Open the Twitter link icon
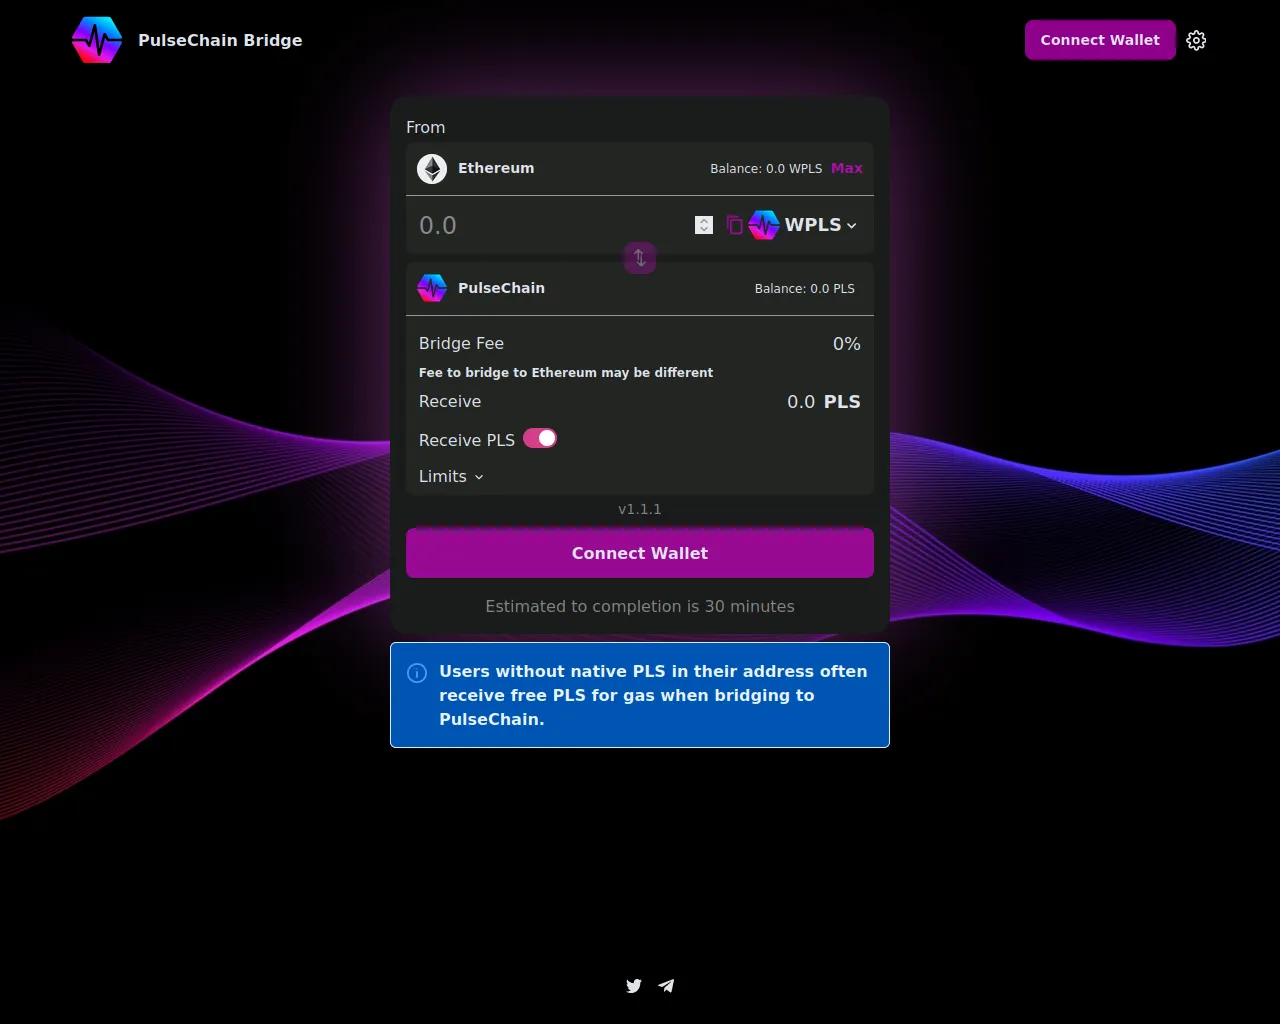The height and width of the screenshot is (1024, 1280). click(x=634, y=986)
